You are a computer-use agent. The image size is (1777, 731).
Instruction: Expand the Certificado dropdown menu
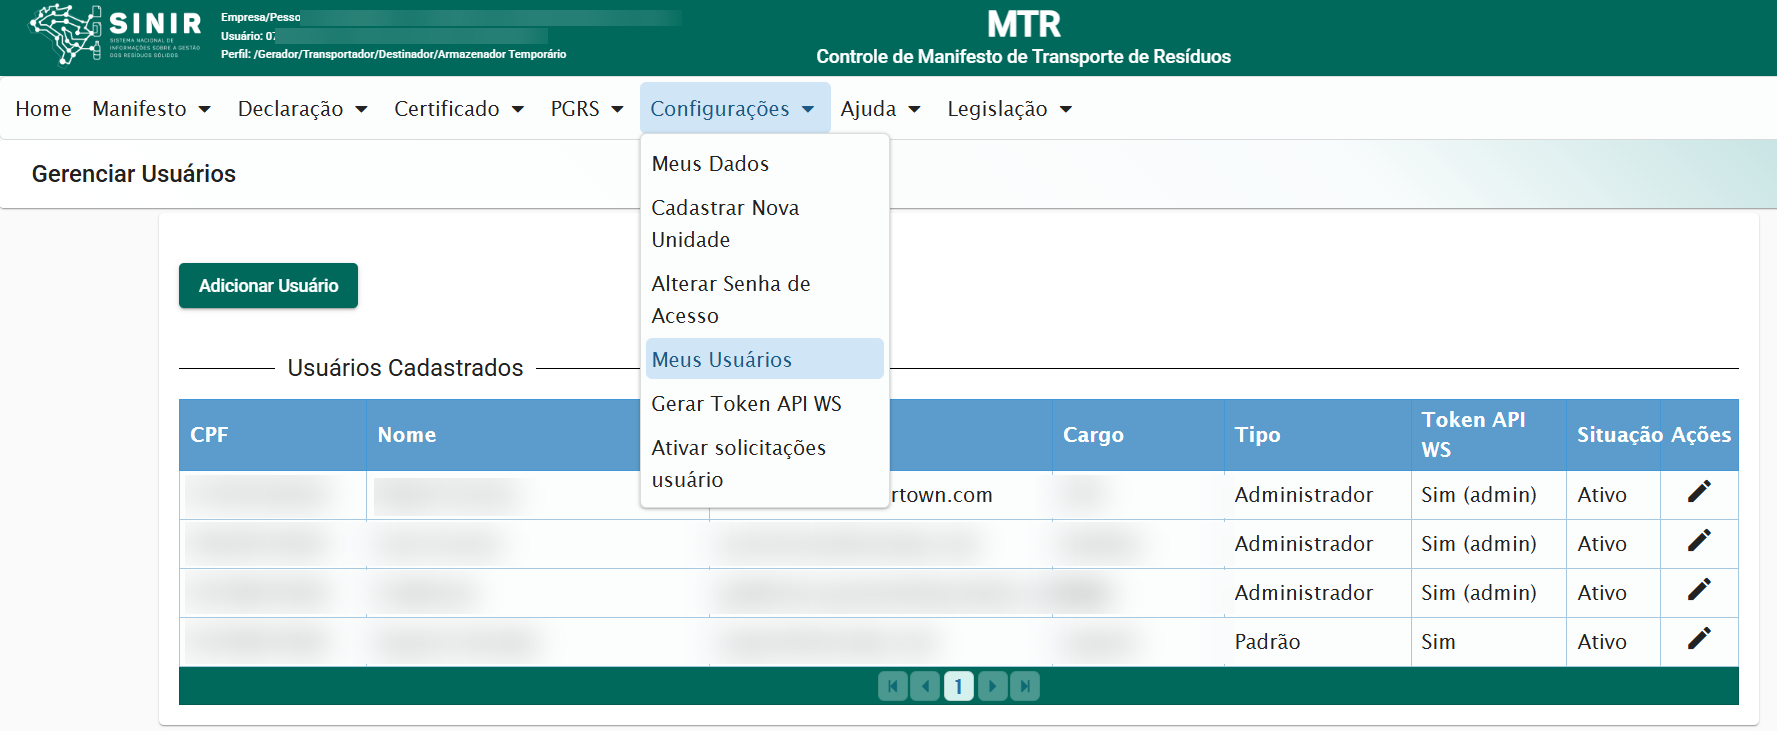[459, 109]
